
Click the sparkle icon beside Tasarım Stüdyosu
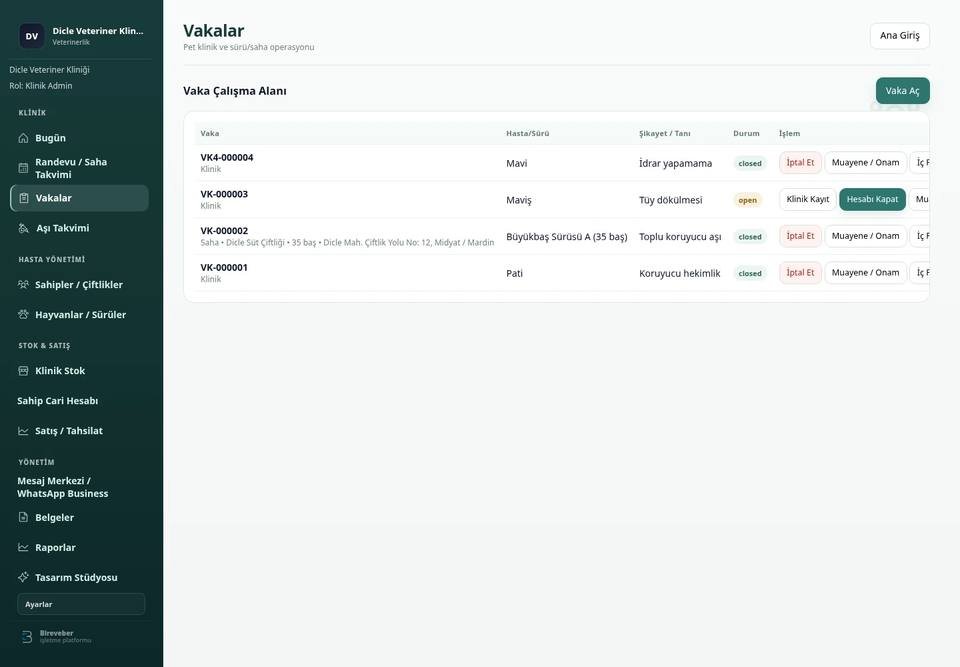coord(23,577)
